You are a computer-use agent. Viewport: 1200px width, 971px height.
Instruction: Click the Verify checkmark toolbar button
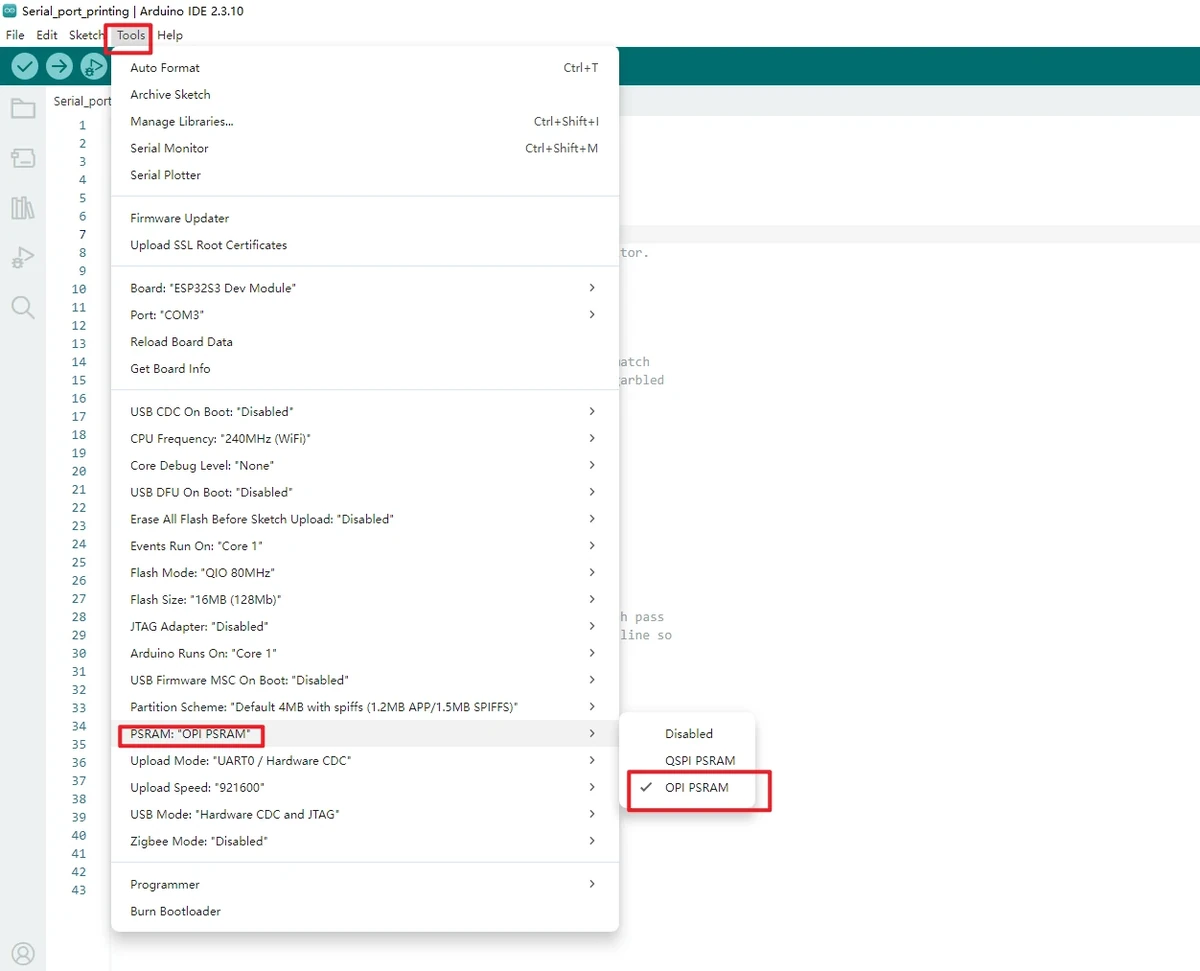[x=25, y=67]
